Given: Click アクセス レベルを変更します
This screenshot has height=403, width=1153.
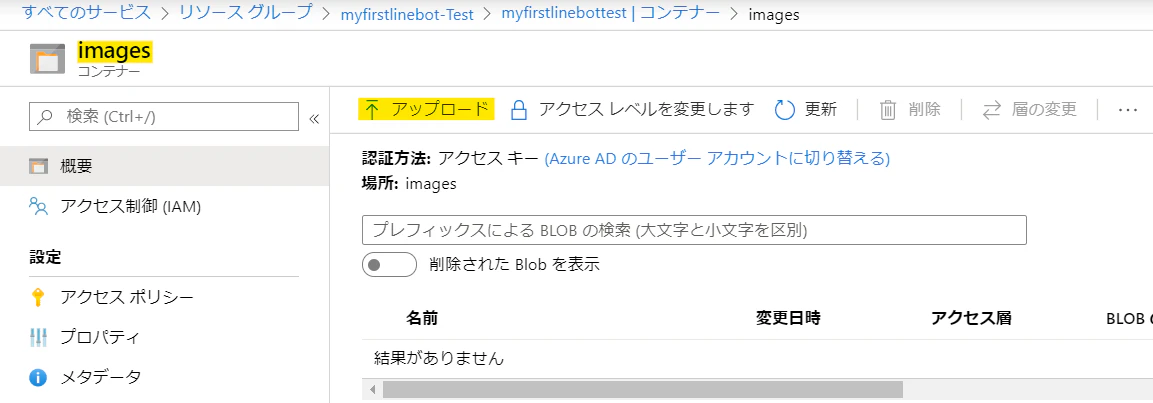Looking at the screenshot, I should click(x=633, y=110).
